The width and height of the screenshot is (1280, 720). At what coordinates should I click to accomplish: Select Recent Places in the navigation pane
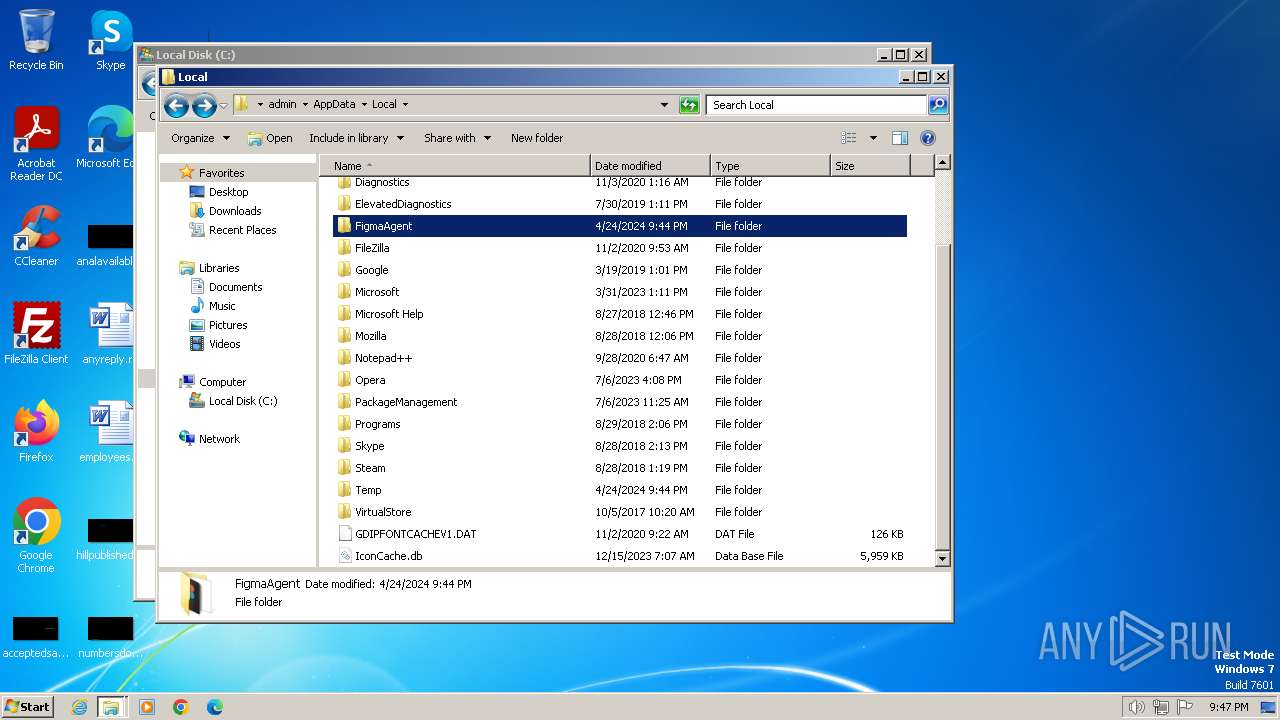(x=242, y=230)
